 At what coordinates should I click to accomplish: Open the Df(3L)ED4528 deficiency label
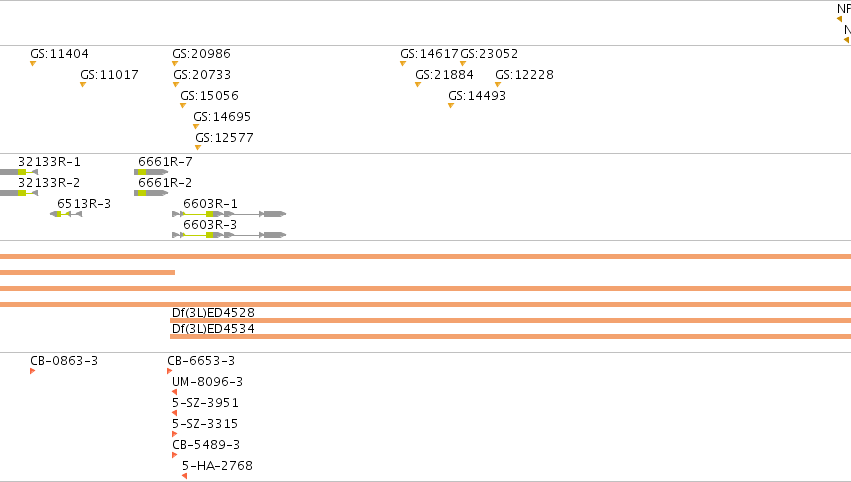tap(213, 313)
